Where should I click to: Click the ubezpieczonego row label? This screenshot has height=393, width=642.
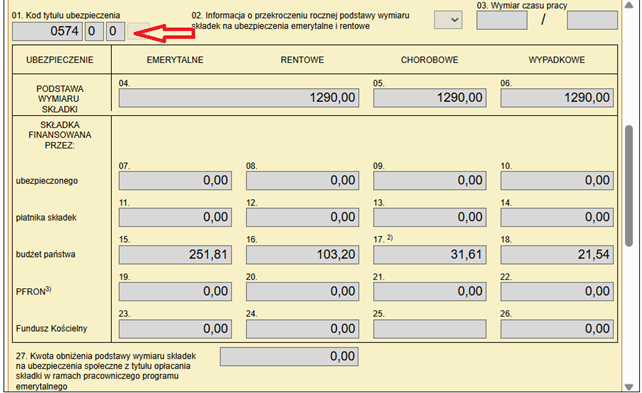click(x=47, y=181)
